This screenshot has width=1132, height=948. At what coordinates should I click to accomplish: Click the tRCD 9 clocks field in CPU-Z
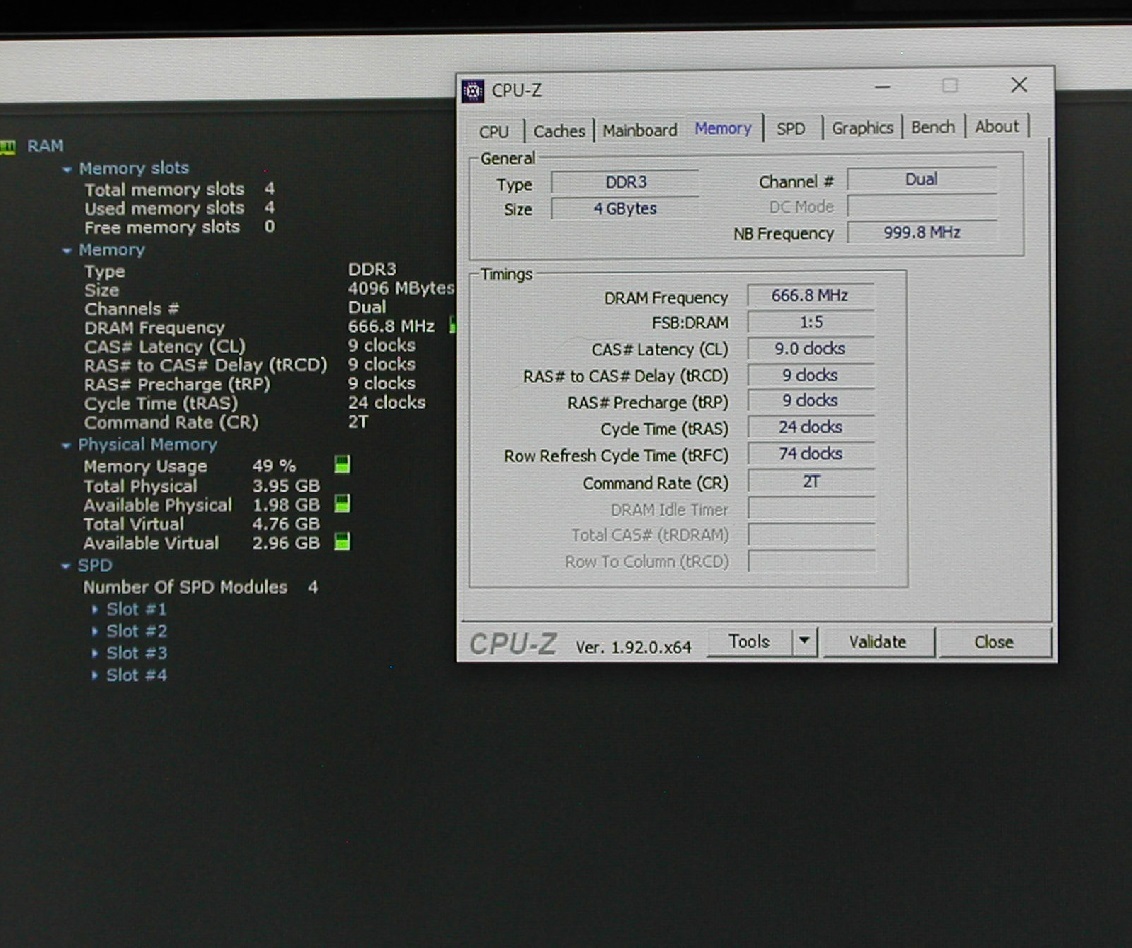(810, 375)
